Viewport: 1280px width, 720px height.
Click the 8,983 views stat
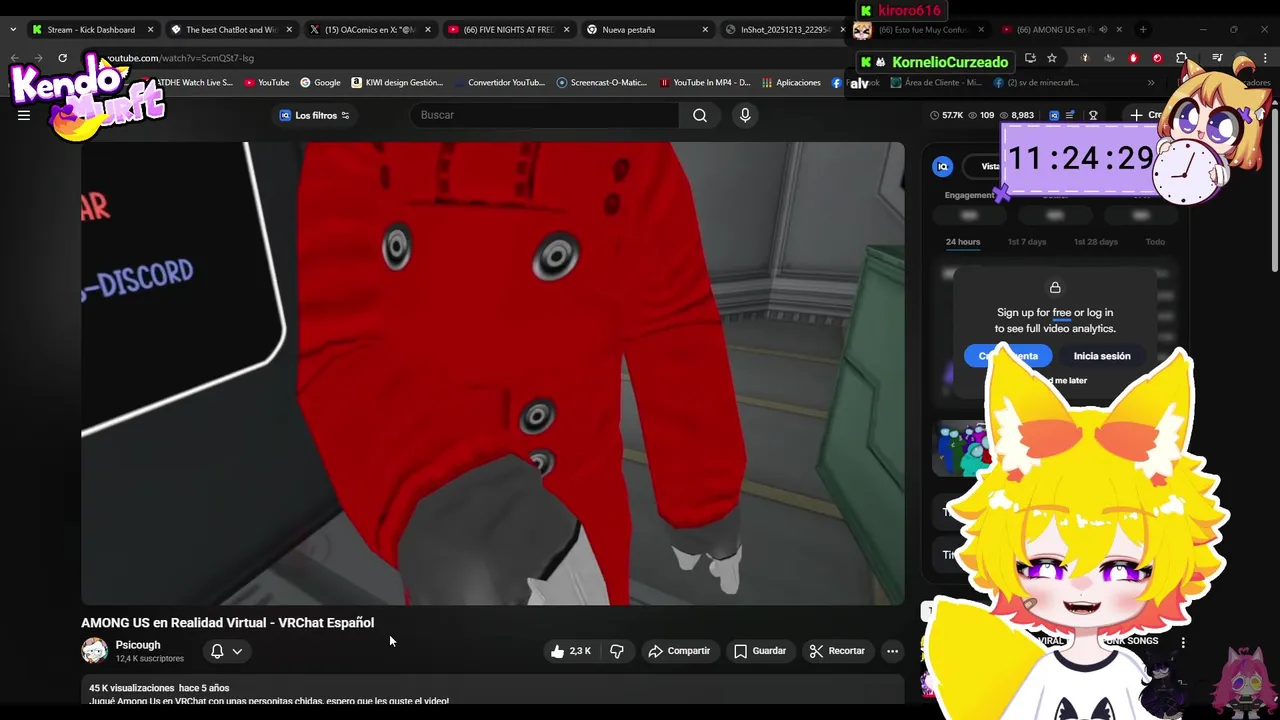(1016, 115)
